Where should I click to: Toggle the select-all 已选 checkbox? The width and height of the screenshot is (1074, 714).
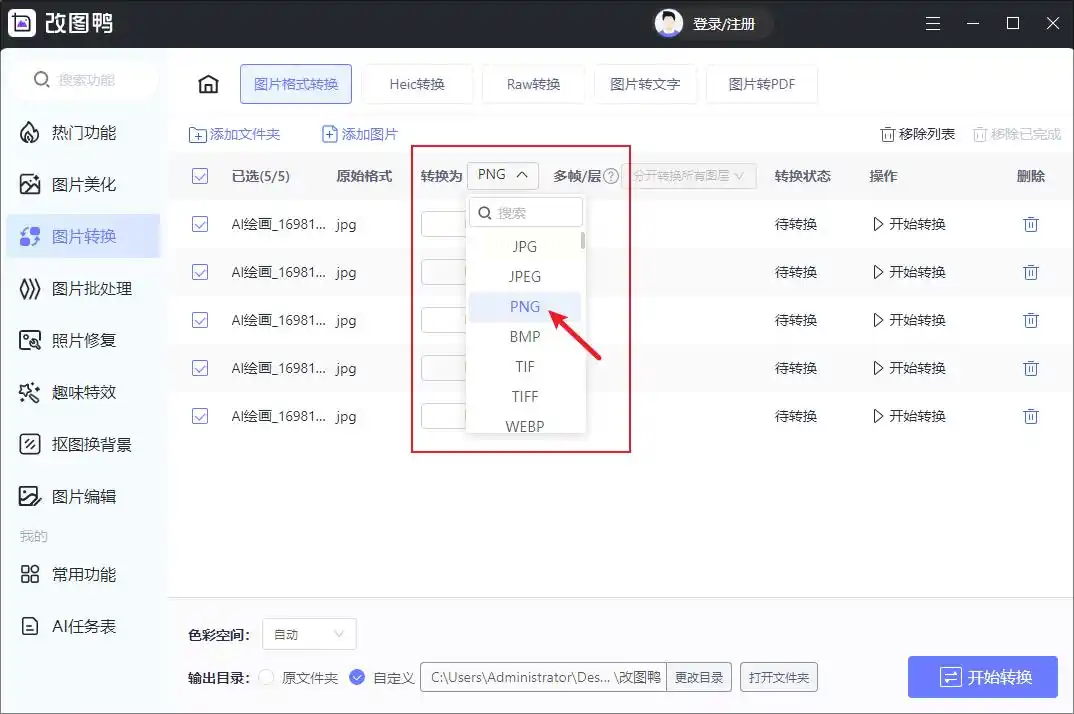coord(200,177)
